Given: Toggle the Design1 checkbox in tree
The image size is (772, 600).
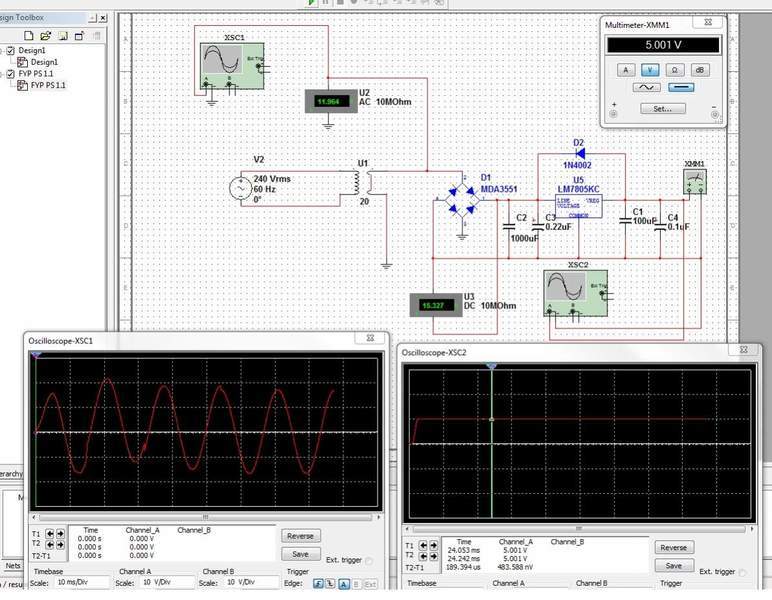Looking at the screenshot, I should [x=11, y=50].
